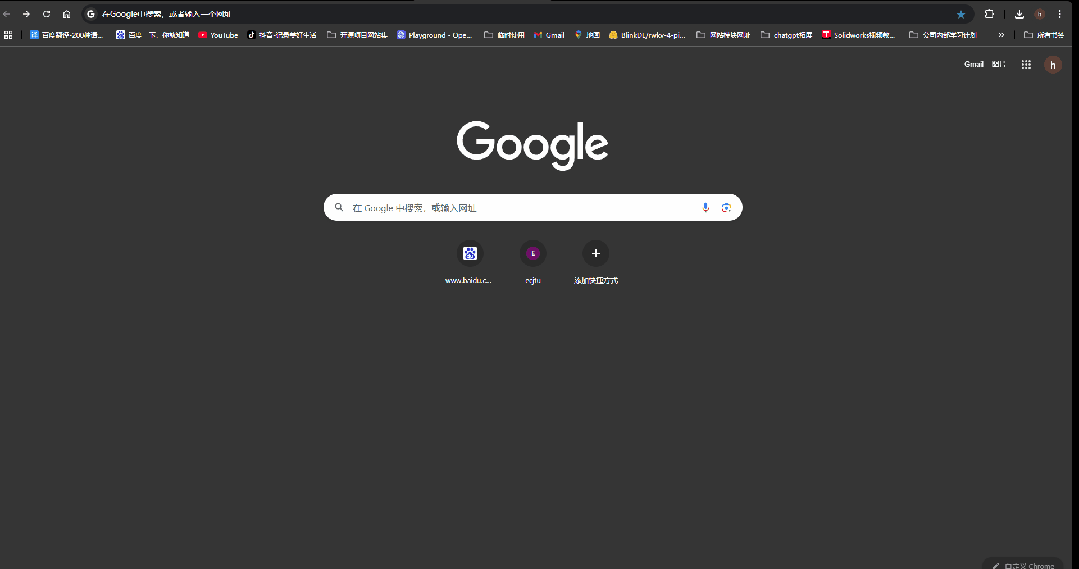Click the blue bookmark star in the address bar
Screen dimensions: 1079x569
961,14
